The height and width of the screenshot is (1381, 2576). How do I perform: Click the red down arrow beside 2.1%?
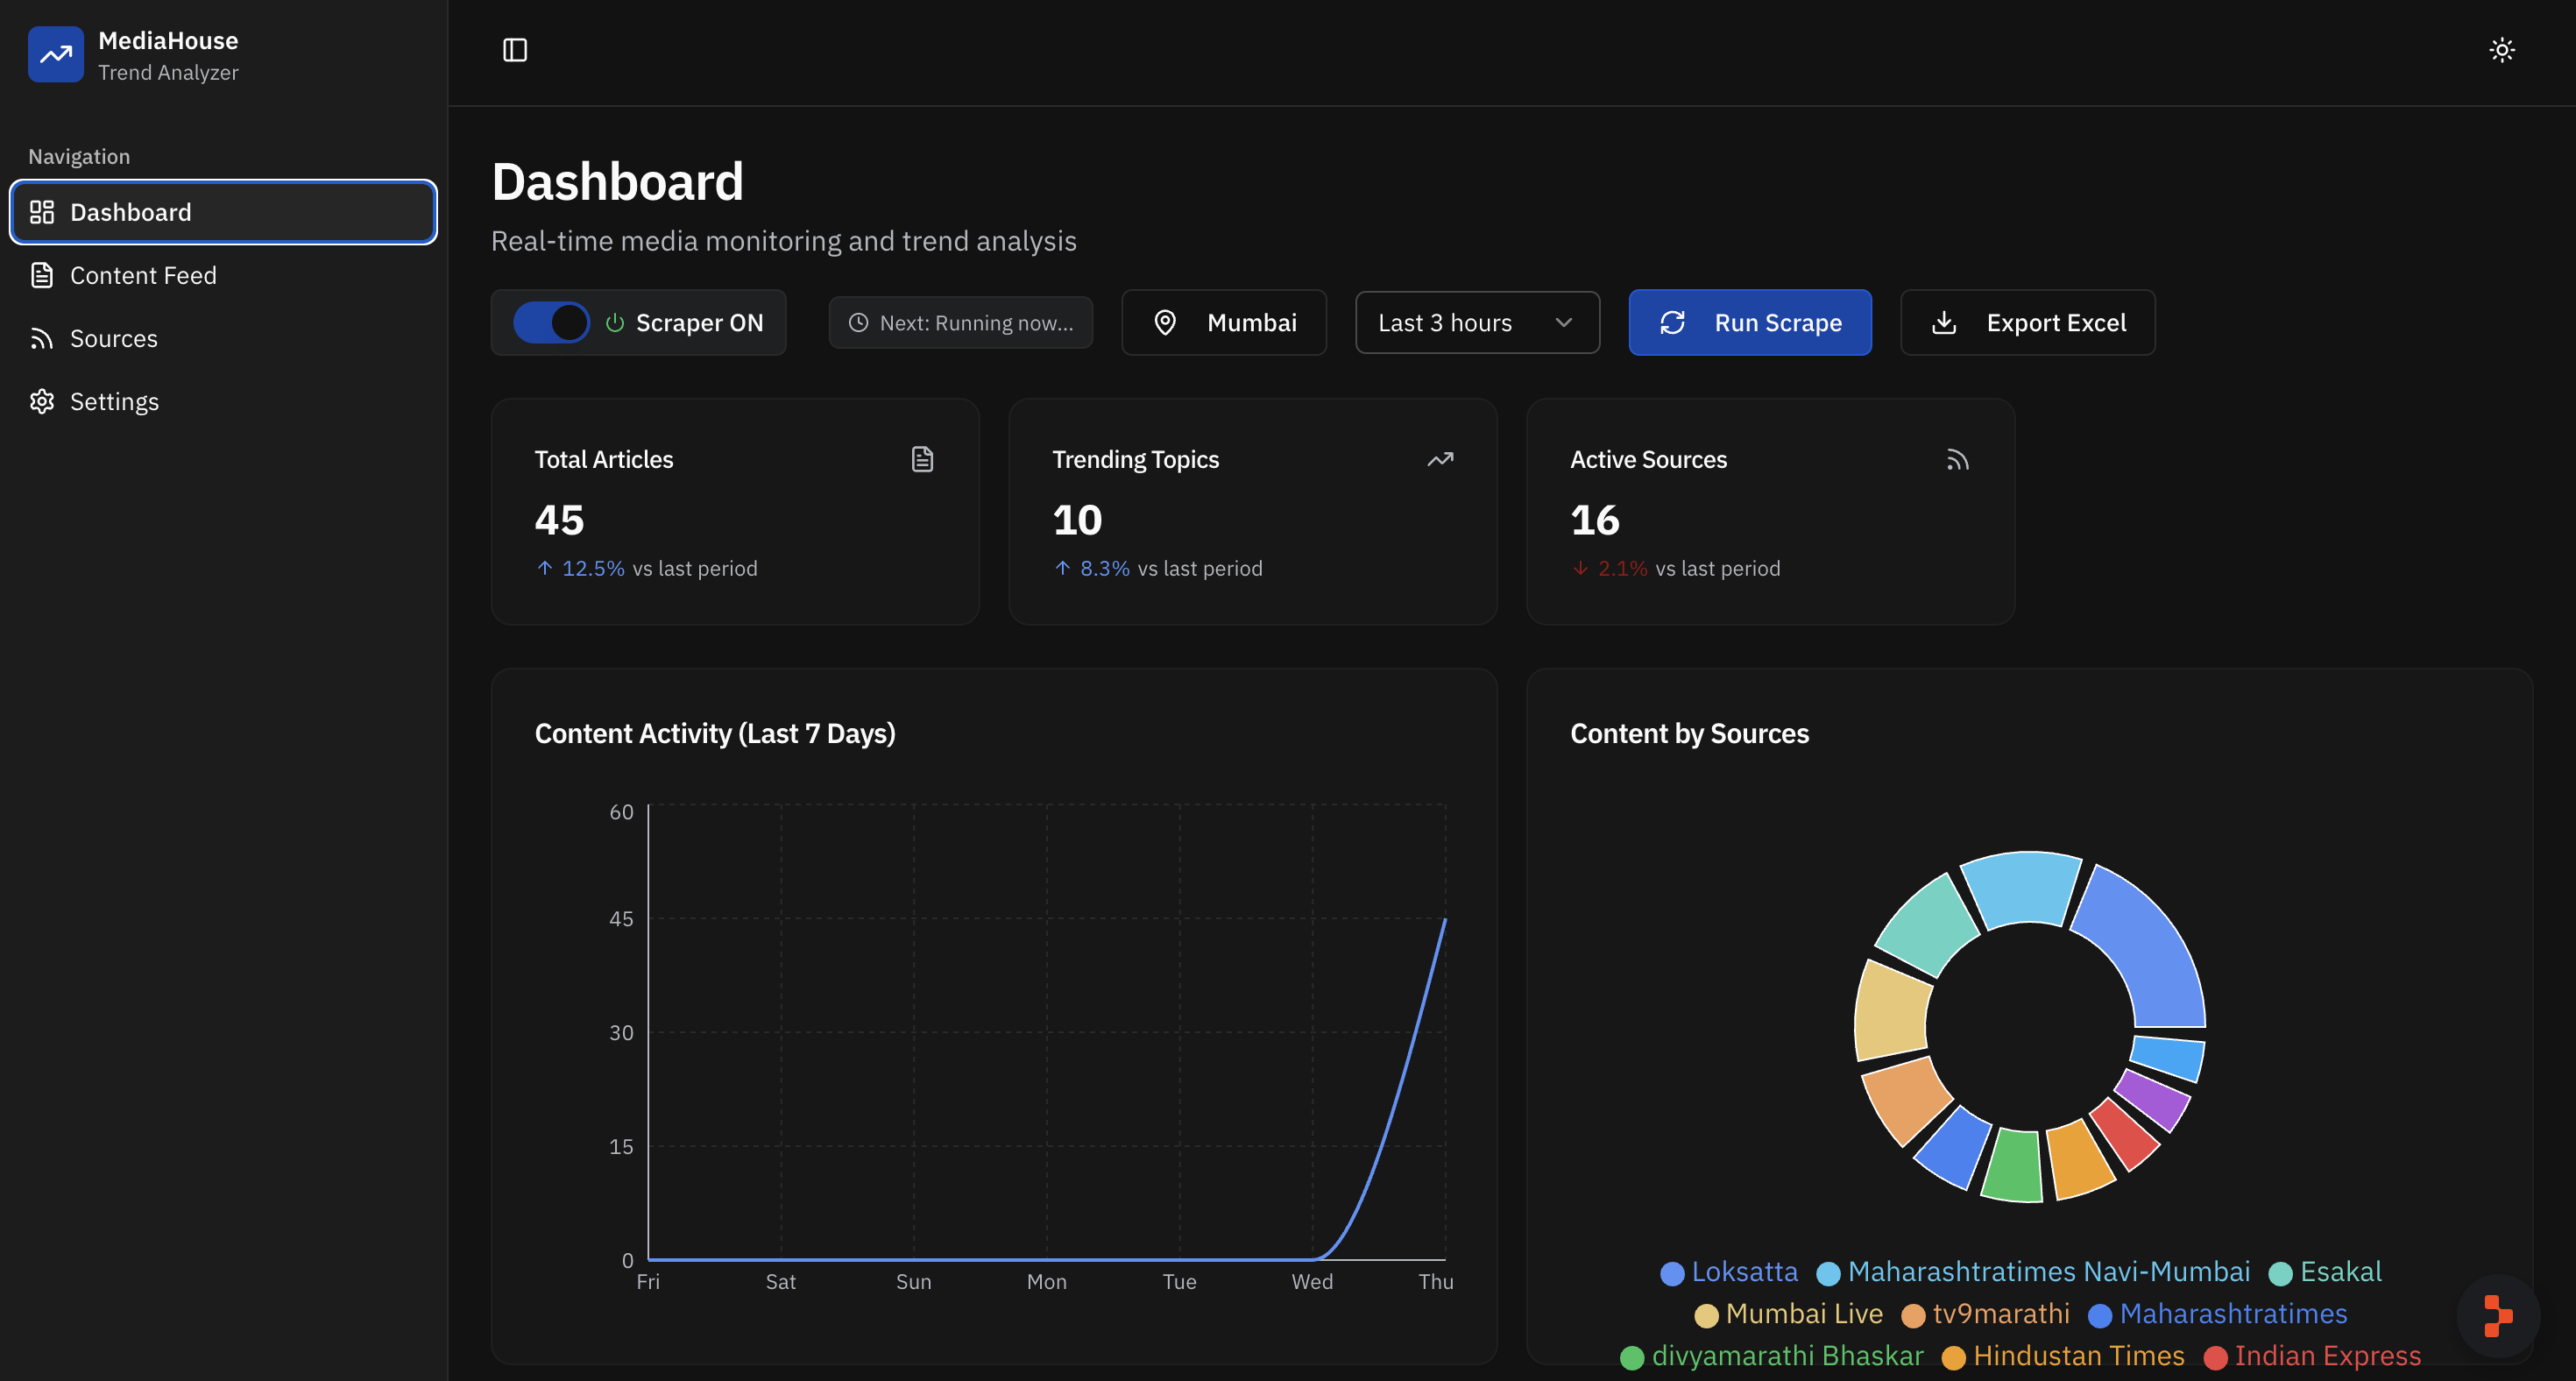(1580, 568)
